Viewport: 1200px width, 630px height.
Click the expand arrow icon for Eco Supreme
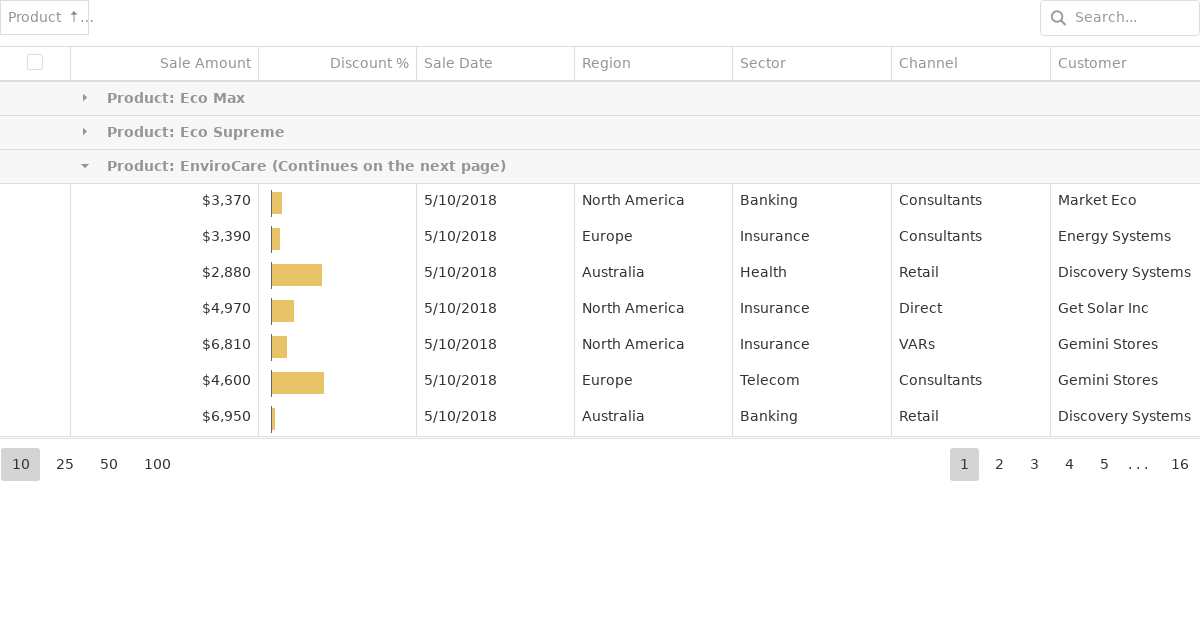pyautogui.click(x=84, y=132)
